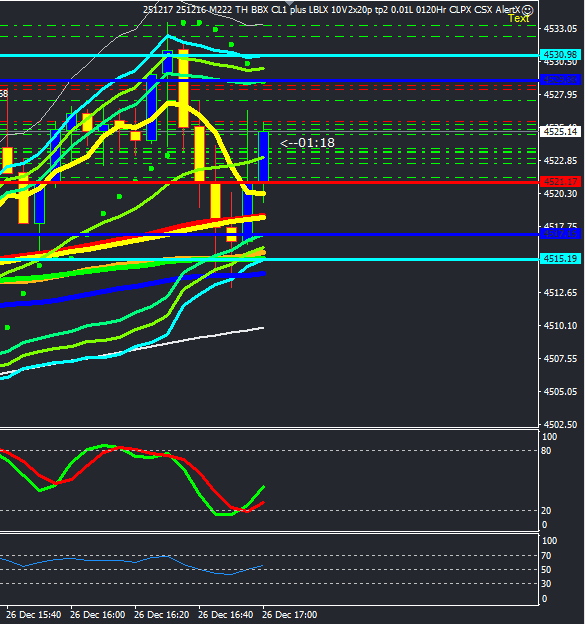Click the cyan 4530.98 price tag
Screen dimensions: 586x624
click(x=560, y=55)
